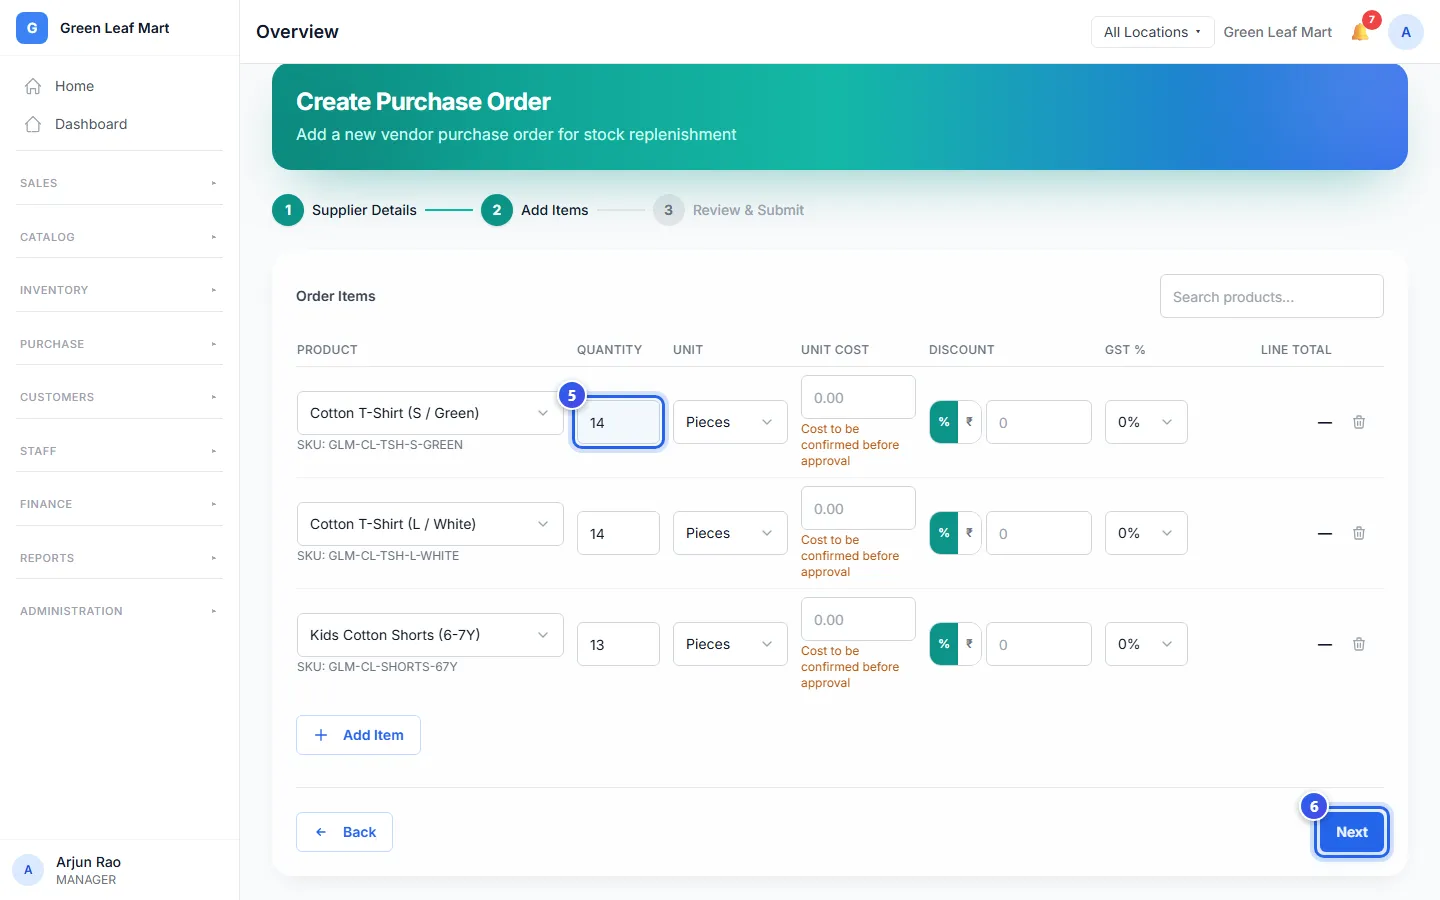Viewport: 1440px width, 900px height.
Task: Open product dropdown for Kids Cotton Shorts (6-7Y)
Action: pos(430,635)
